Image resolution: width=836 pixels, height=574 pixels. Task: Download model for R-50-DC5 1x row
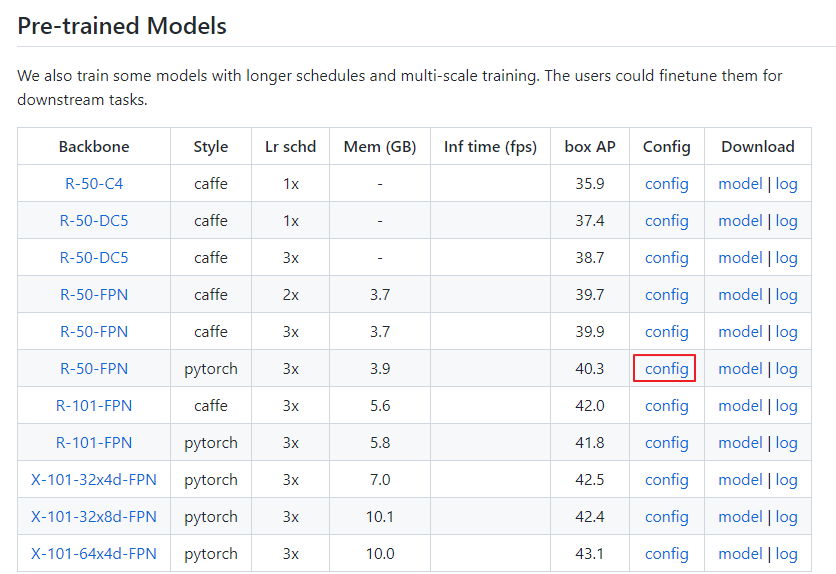point(740,221)
